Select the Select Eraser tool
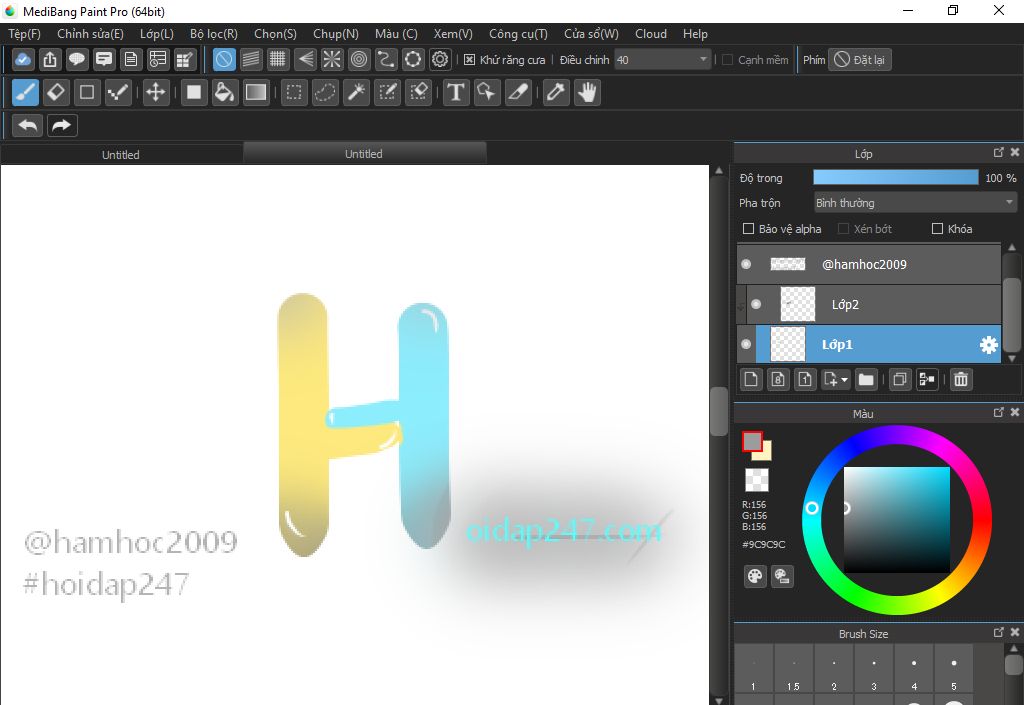This screenshot has height=705, width=1024. point(419,92)
